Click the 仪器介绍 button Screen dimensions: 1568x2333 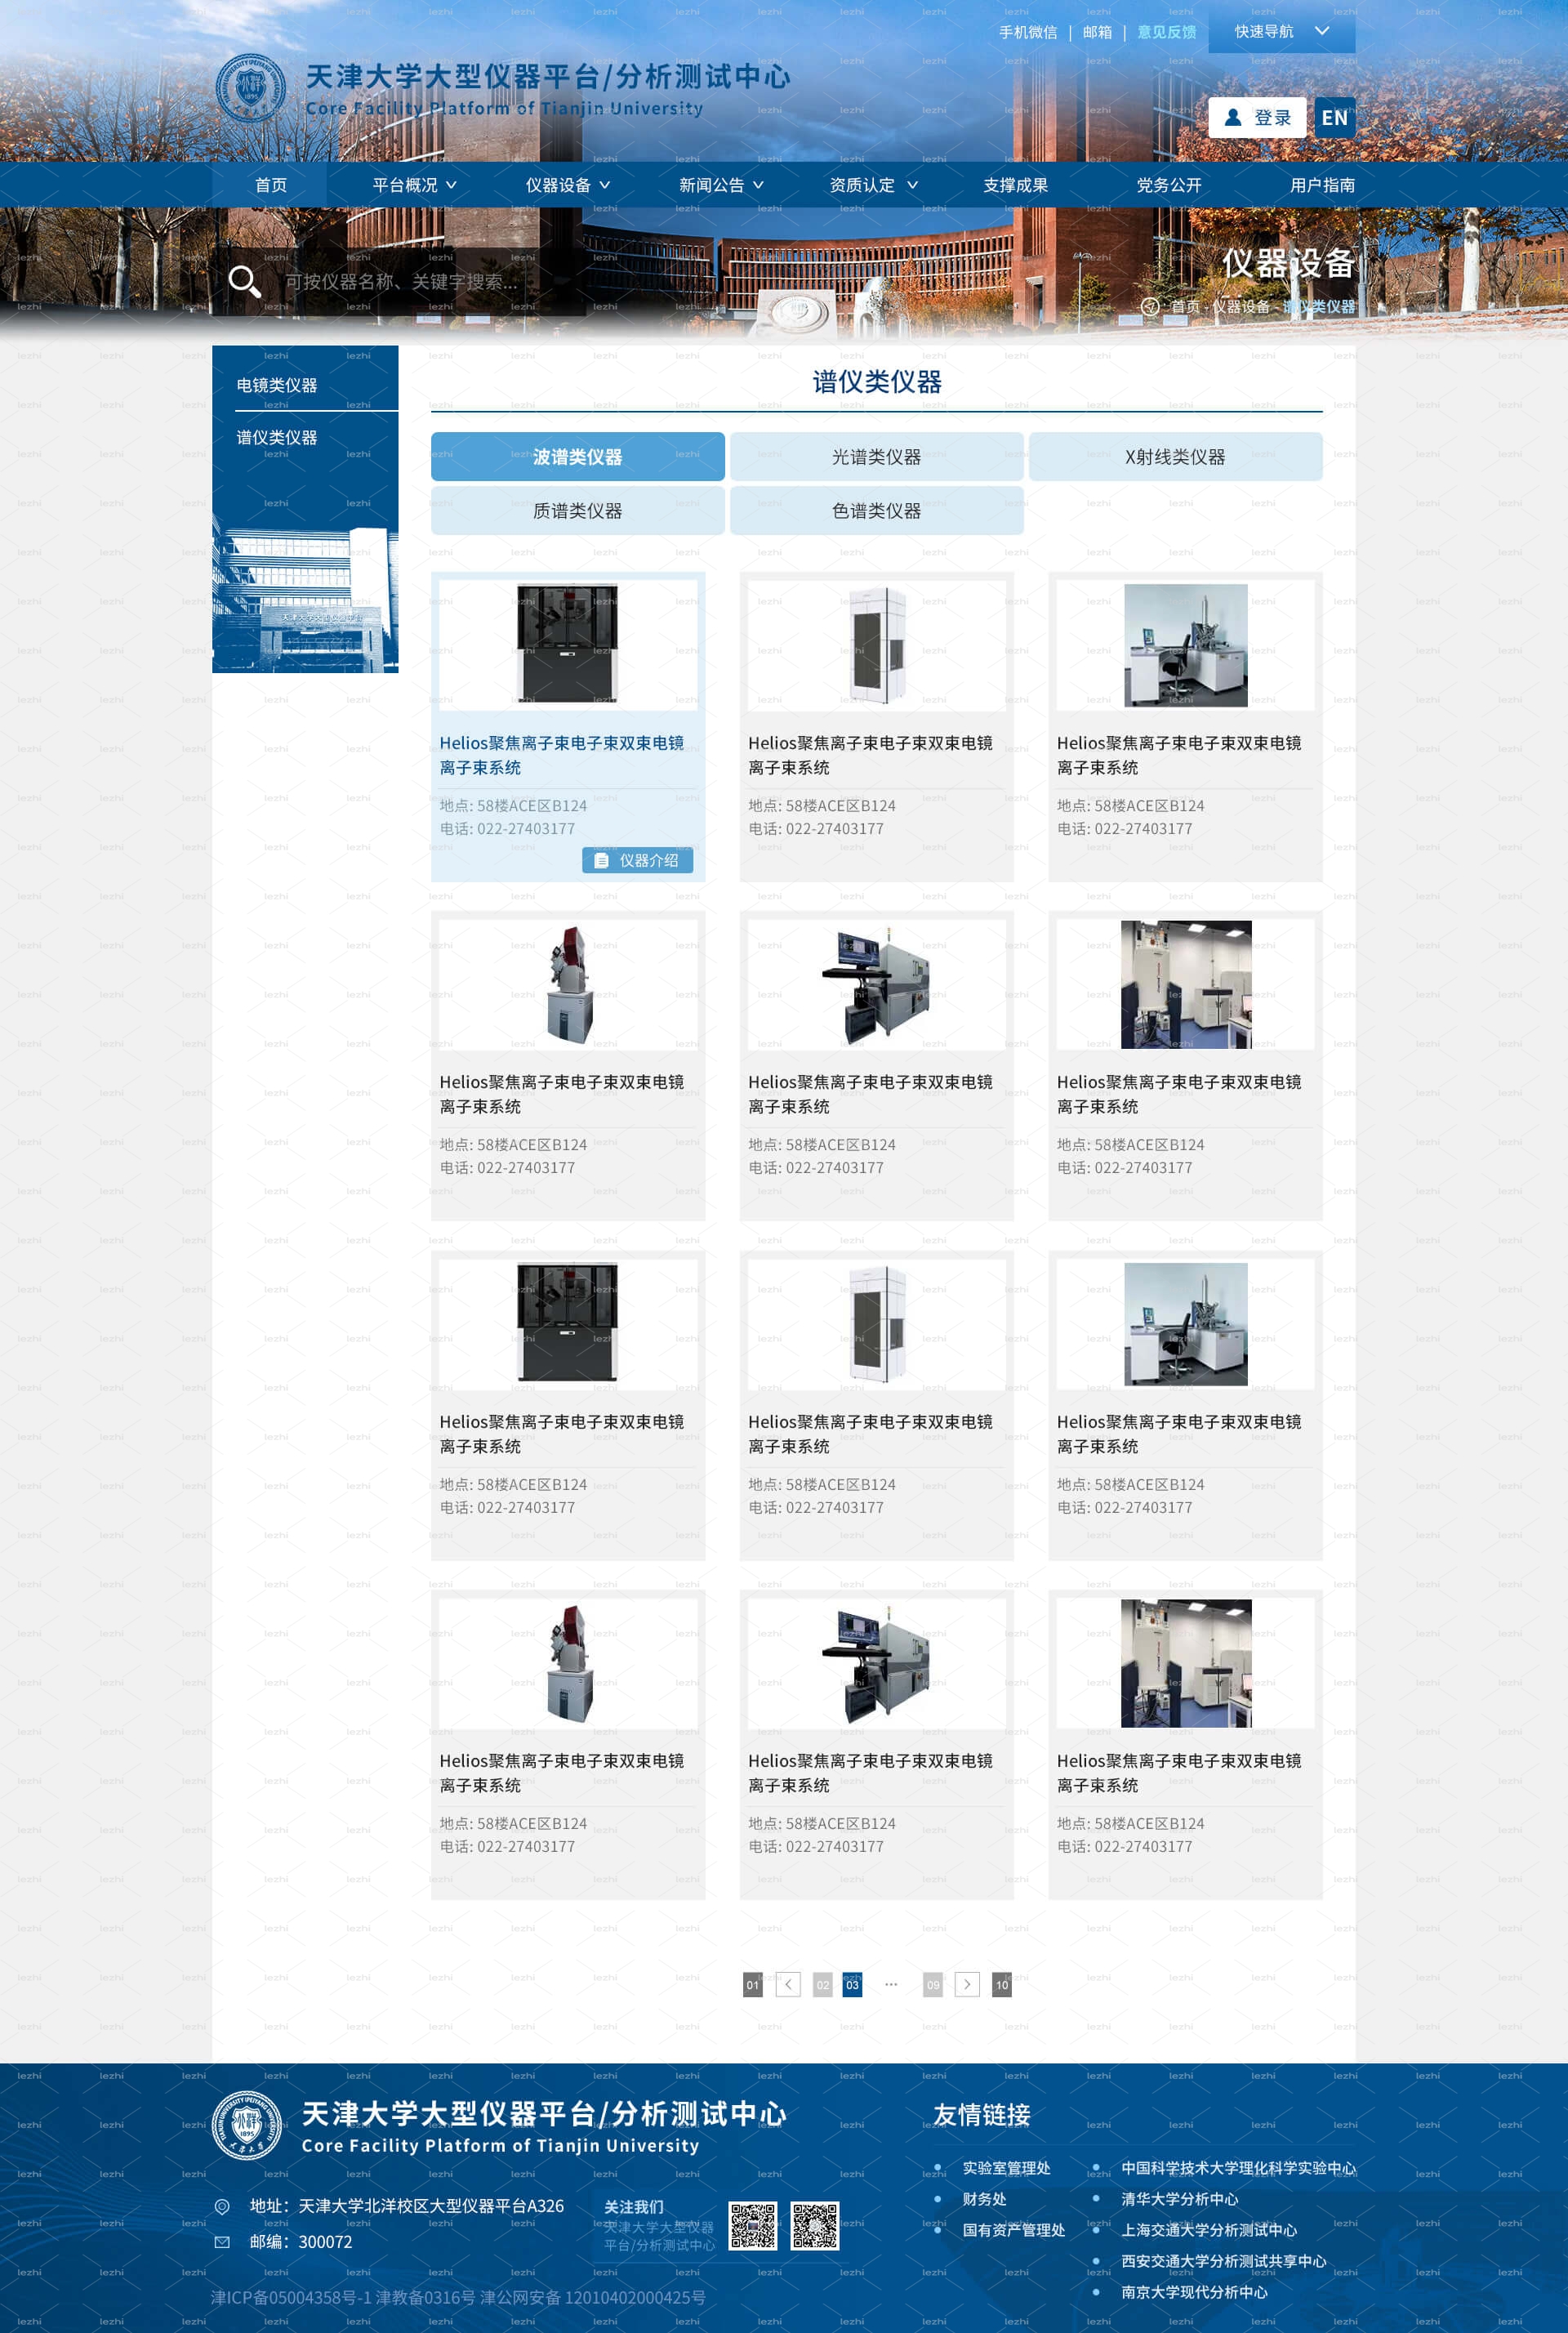click(637, 860)
